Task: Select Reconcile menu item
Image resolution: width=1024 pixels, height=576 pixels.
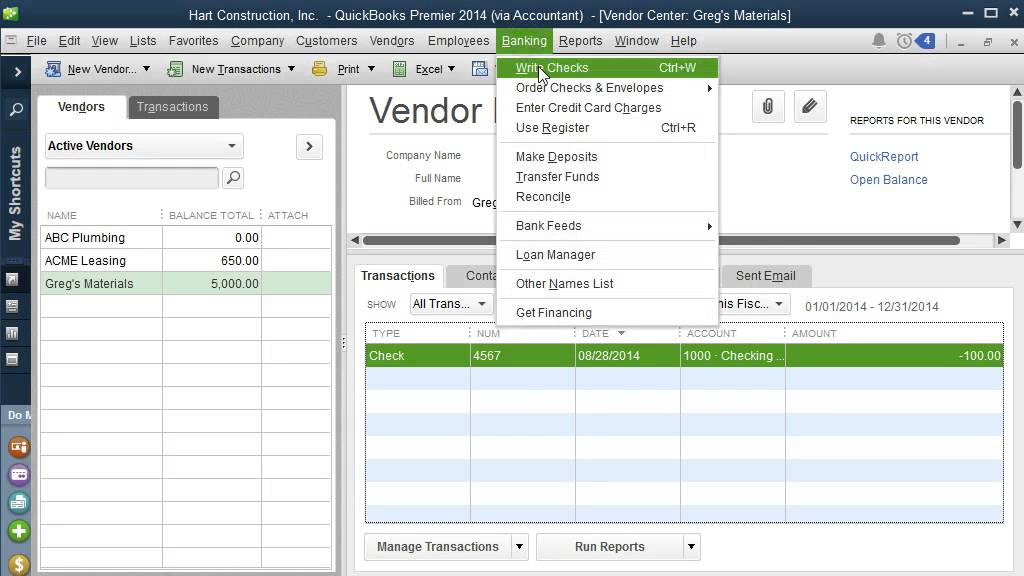Action: pyautogui.click(x=607, y=197)
